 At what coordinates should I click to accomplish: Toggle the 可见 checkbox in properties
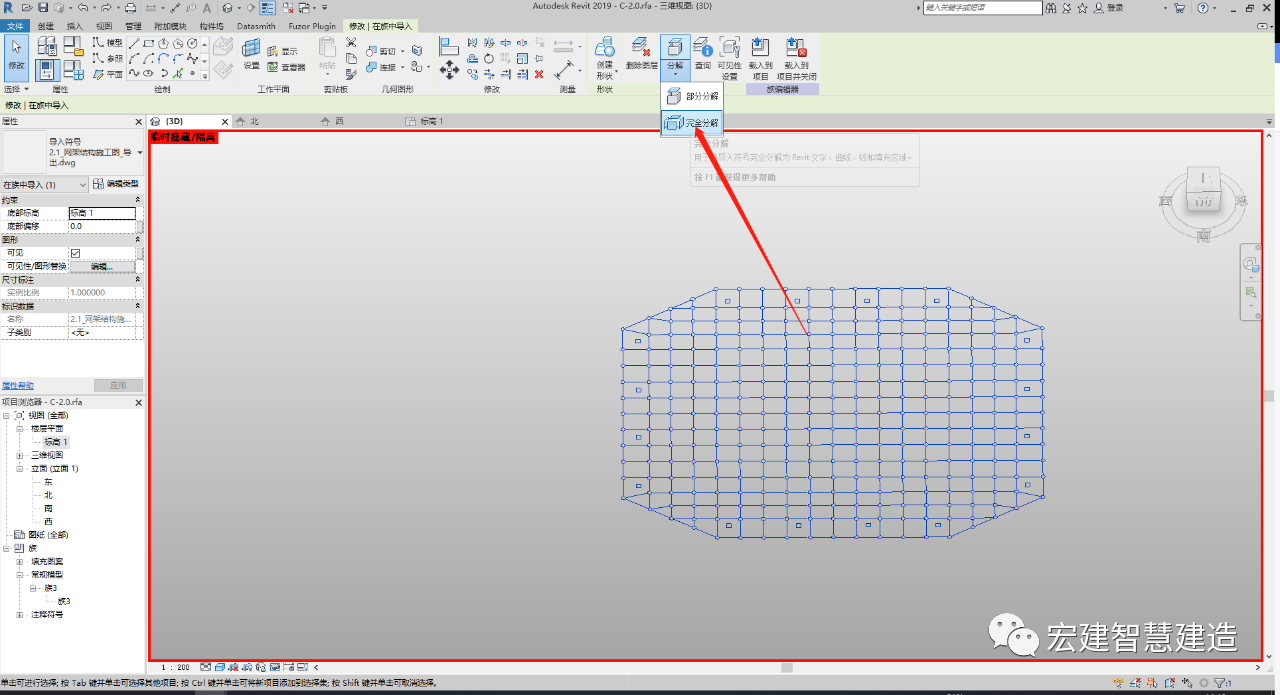point(75,253)
